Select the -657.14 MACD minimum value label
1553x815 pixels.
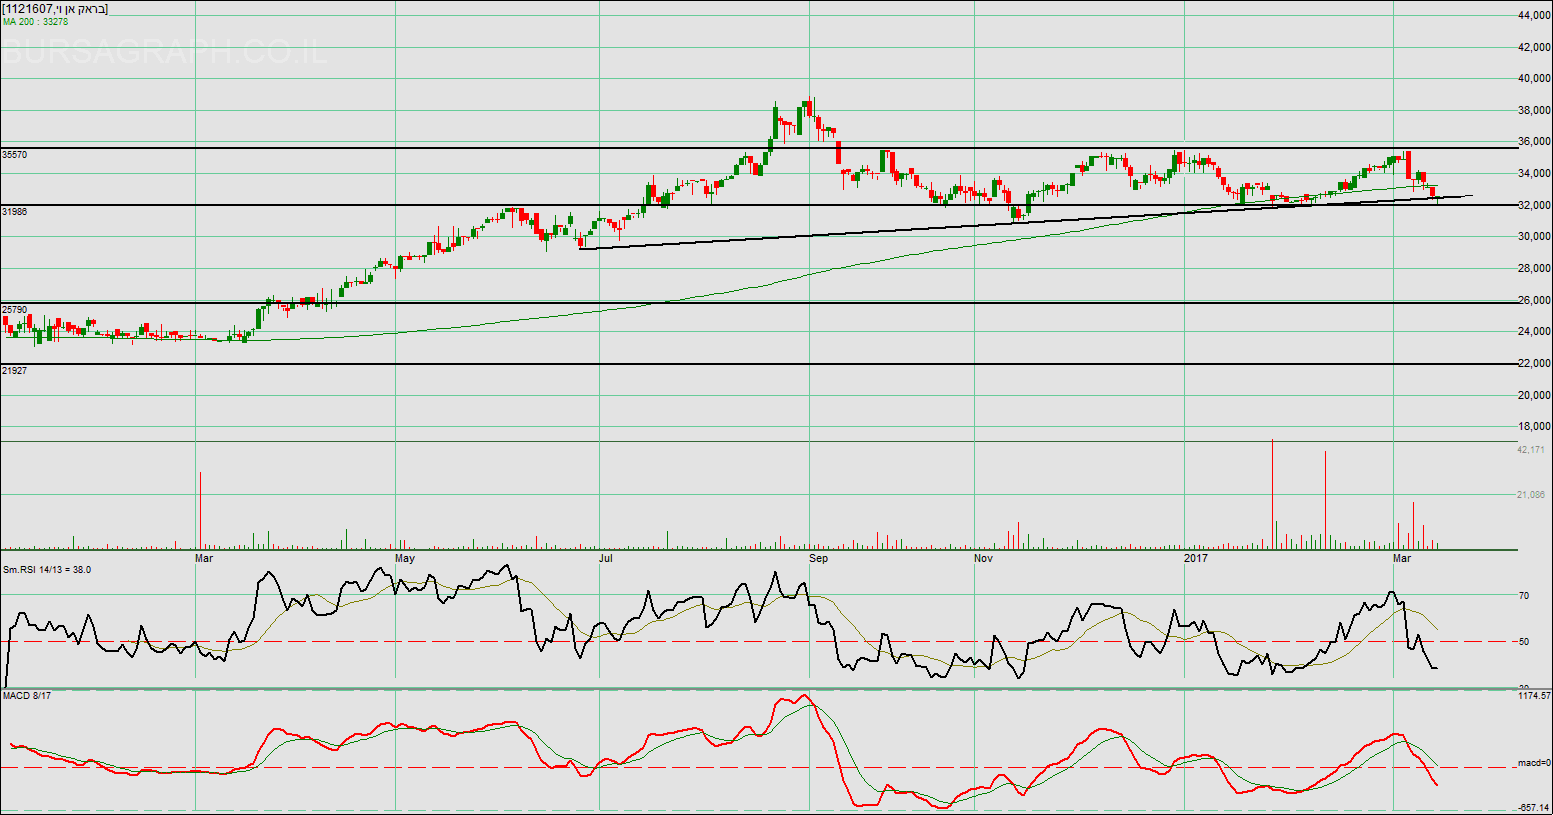coord(1533,807)
